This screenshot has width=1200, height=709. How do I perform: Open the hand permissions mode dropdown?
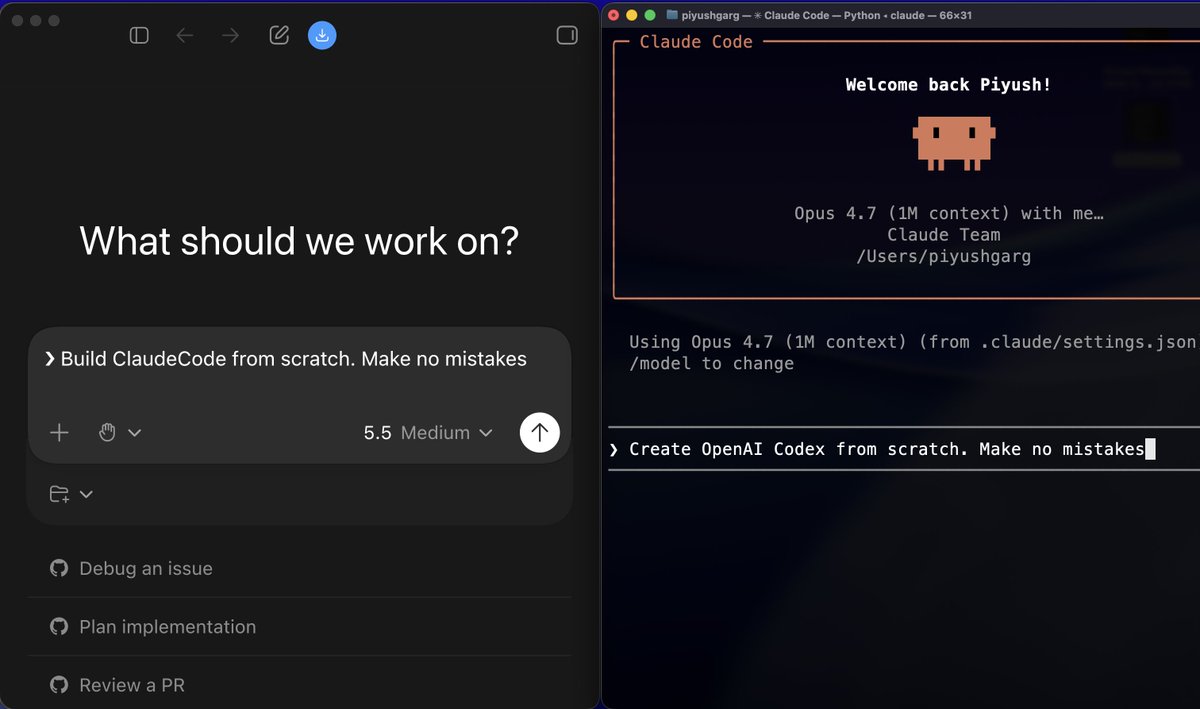(119, 433)
